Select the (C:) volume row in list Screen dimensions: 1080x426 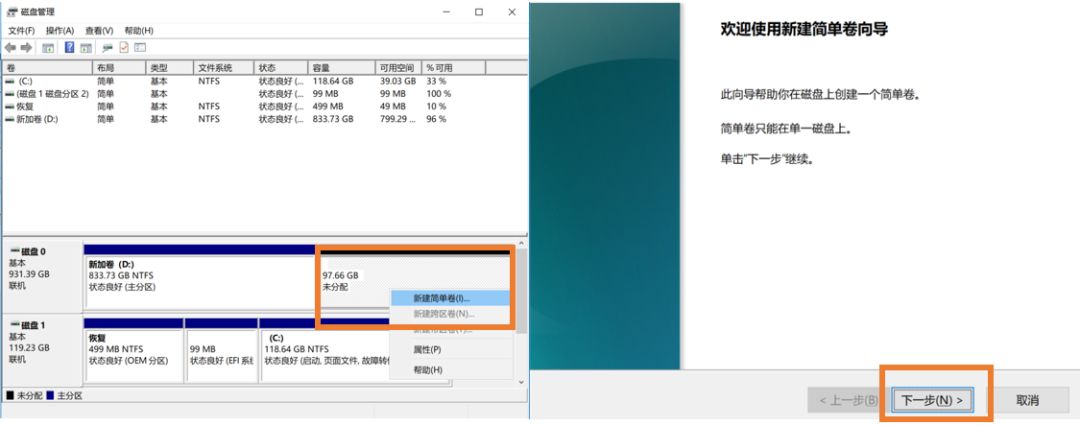[264, 81]
